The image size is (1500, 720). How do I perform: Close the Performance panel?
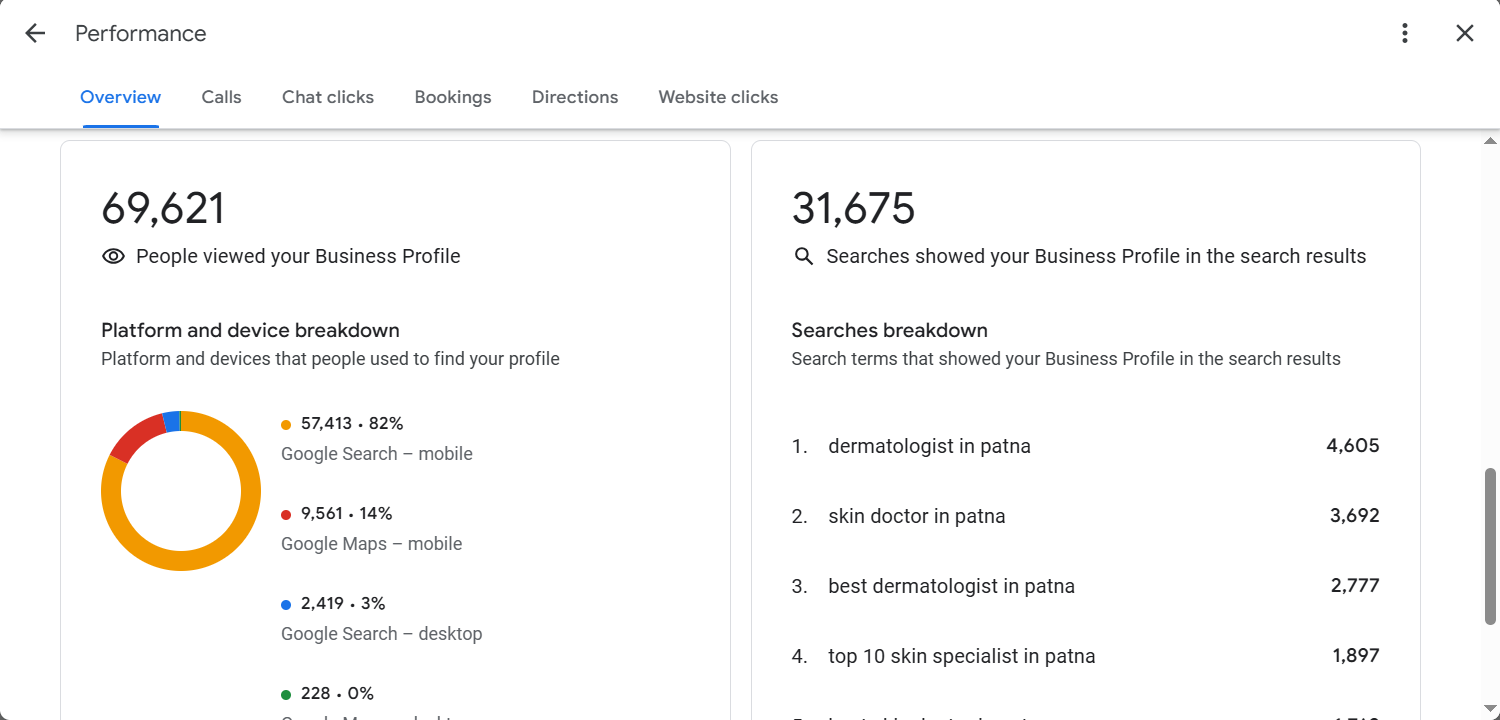[1465, 33]
